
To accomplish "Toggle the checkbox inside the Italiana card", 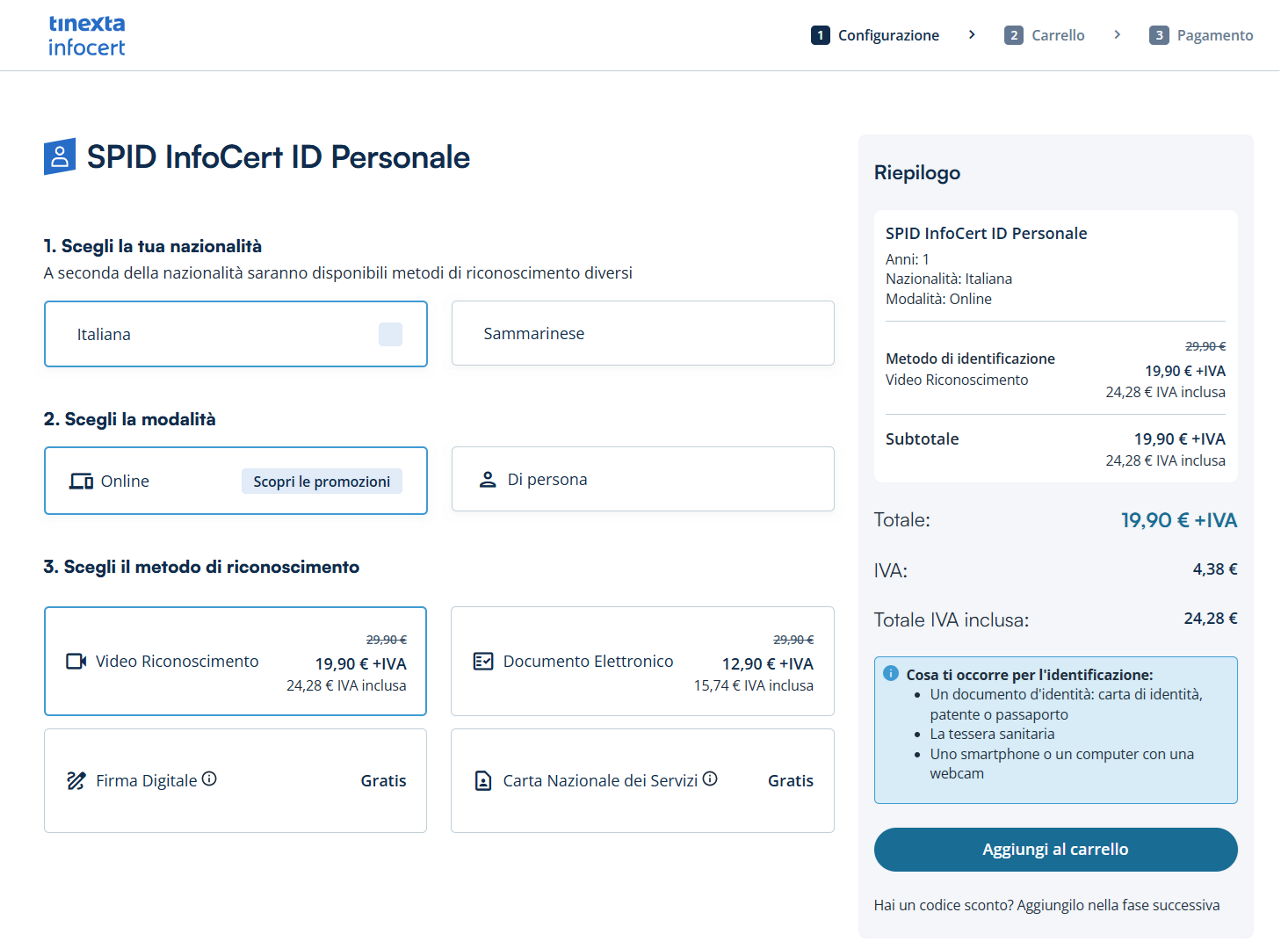I will click(390, 334).
